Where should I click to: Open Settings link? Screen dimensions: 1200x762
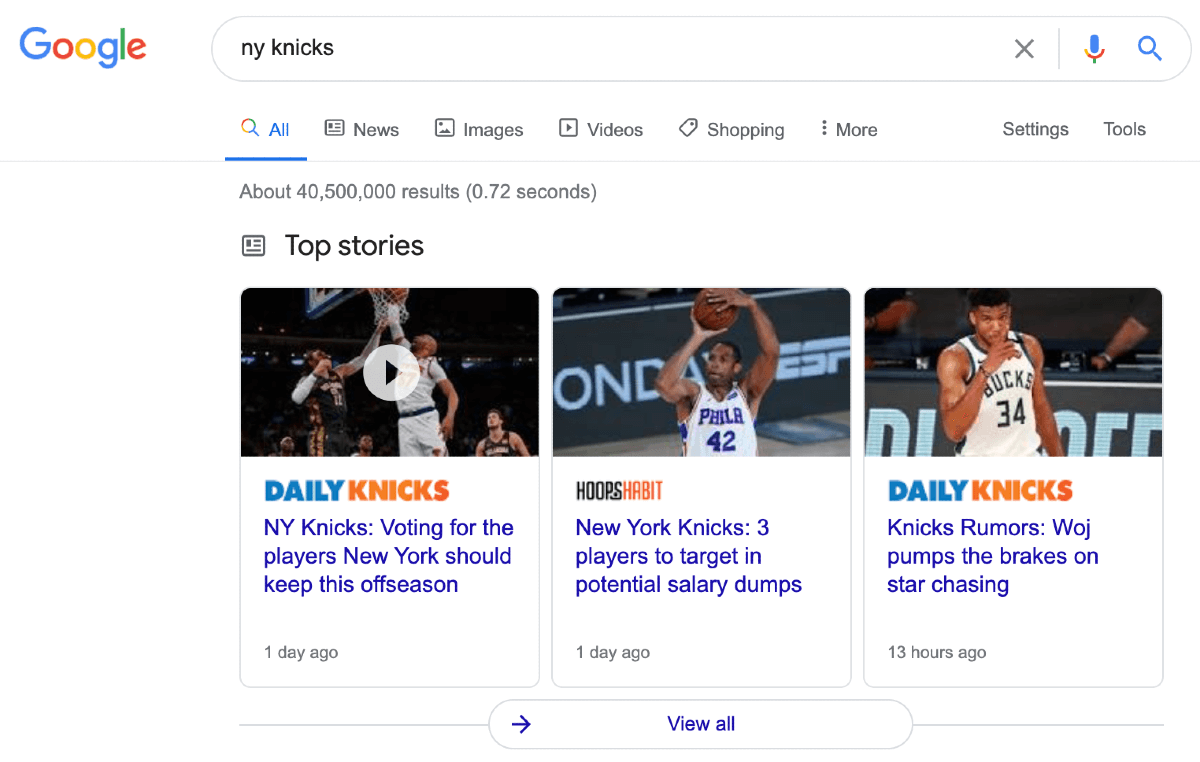[1035, 129]
